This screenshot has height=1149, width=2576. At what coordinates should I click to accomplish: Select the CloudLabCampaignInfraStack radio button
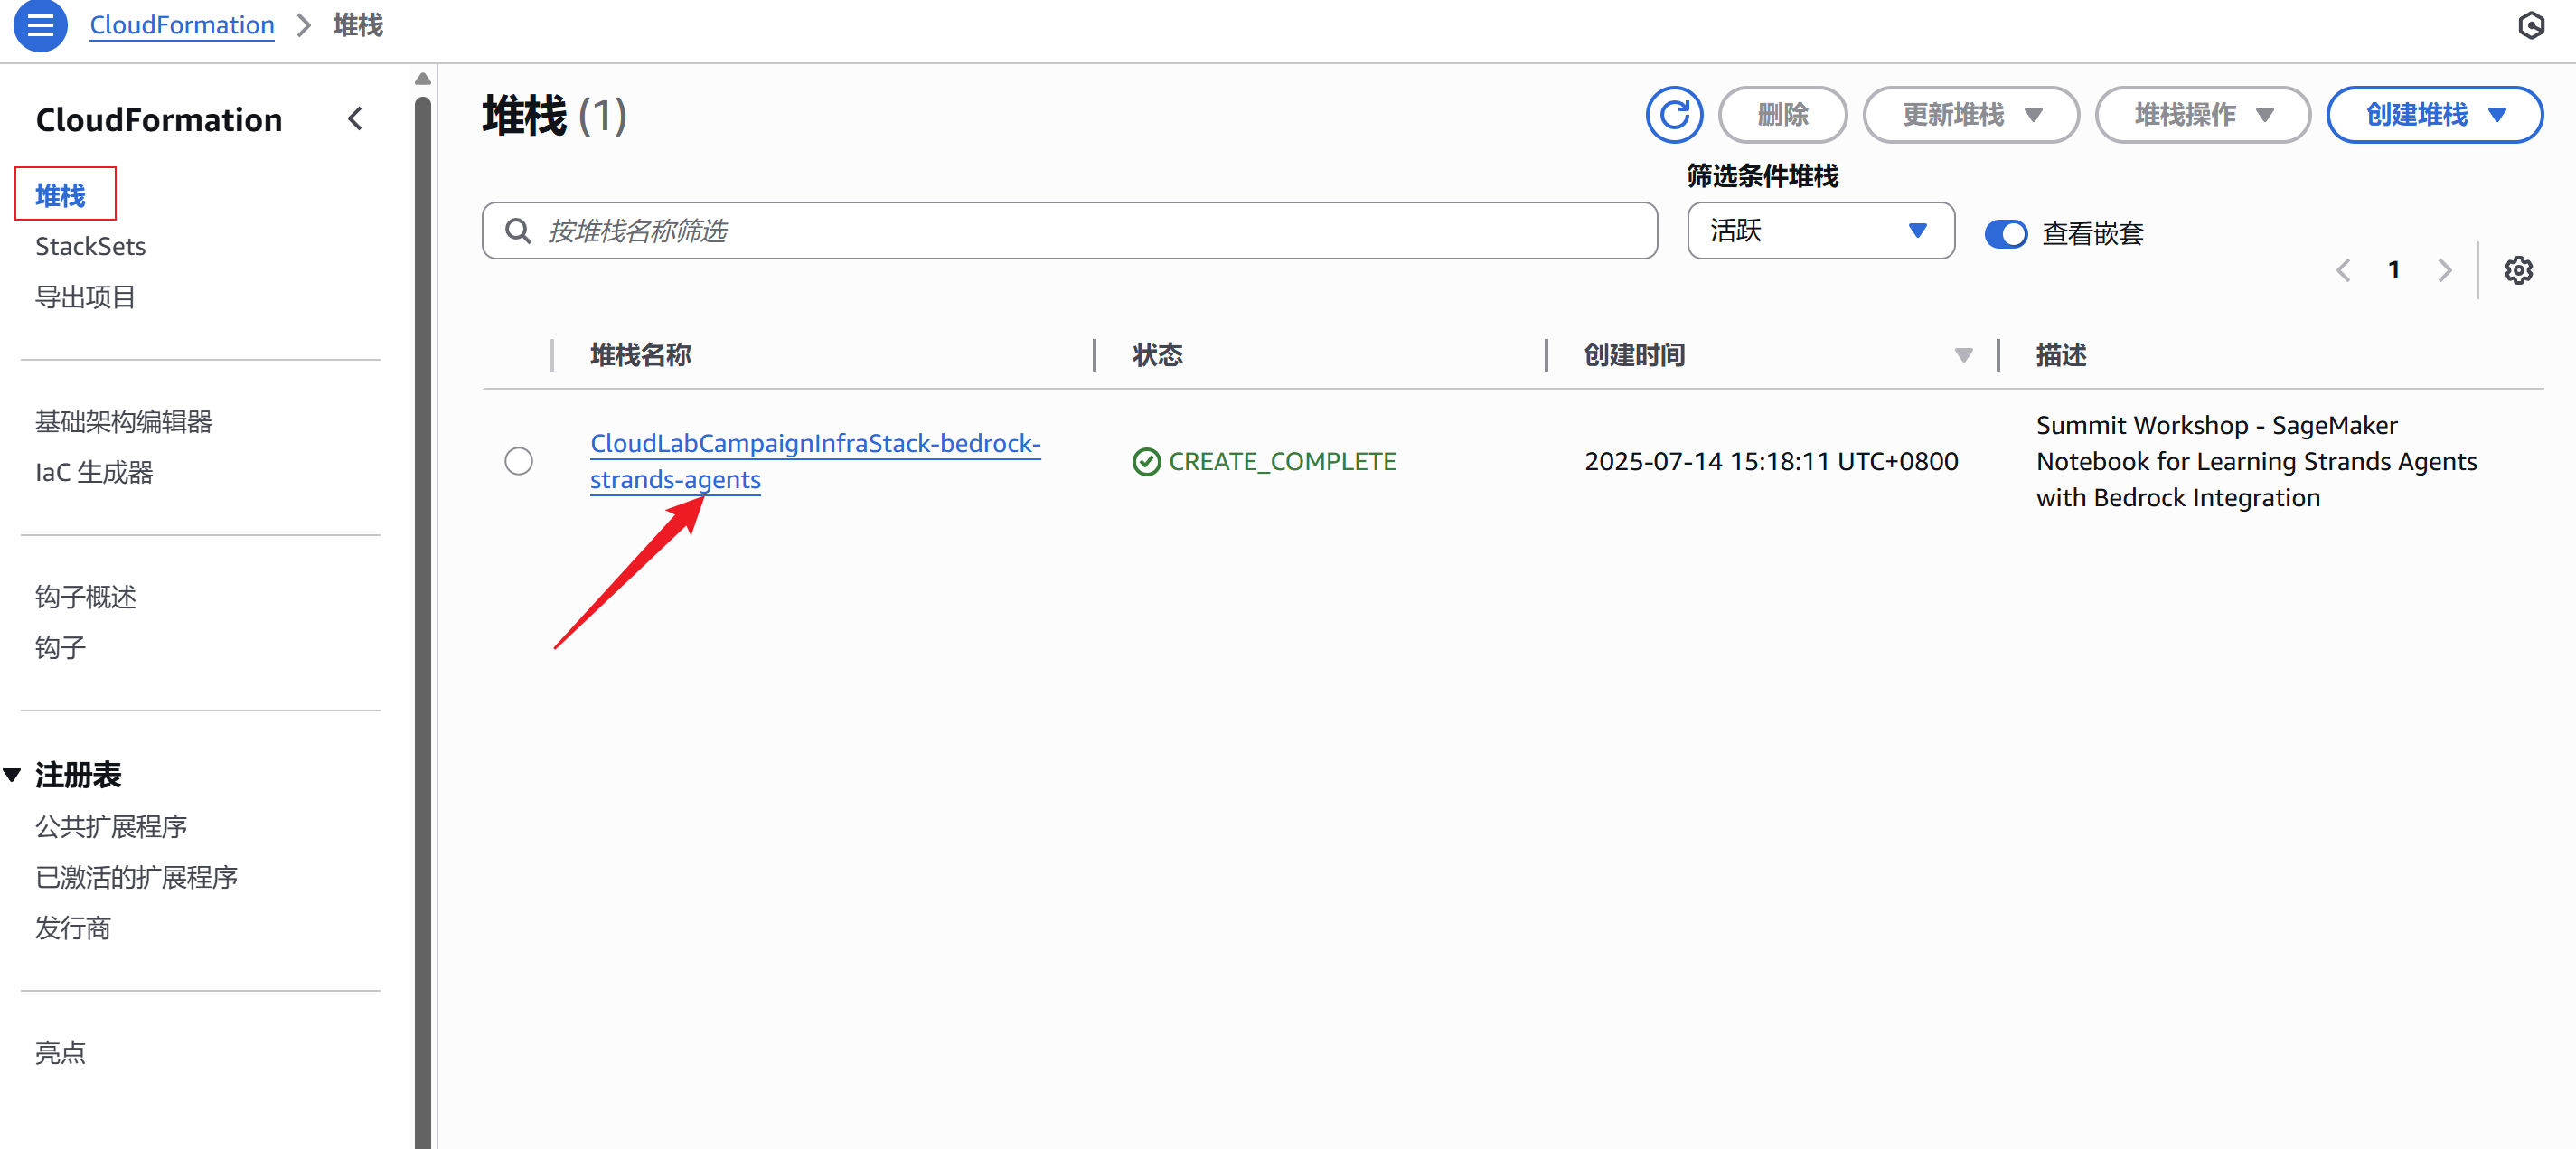coord(519,461)
